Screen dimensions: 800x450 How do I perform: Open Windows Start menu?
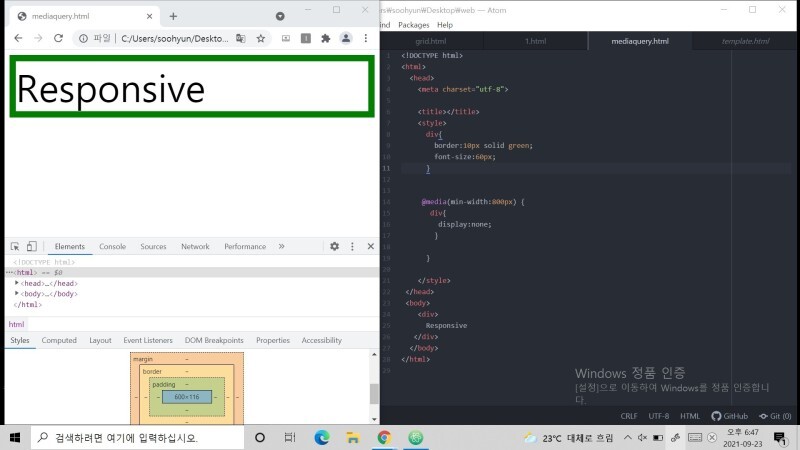coord(15,438)
